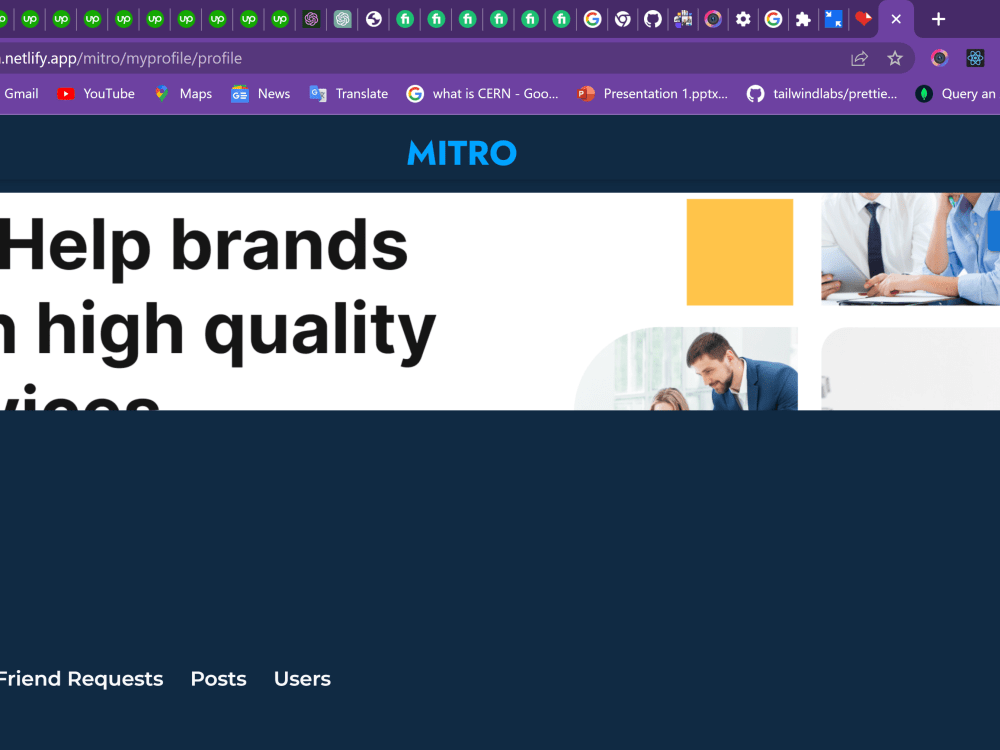Click the Chrome profile avatar icon
Image resolution: width=1000 pixels, height=750 pixels.
point(938,58)
